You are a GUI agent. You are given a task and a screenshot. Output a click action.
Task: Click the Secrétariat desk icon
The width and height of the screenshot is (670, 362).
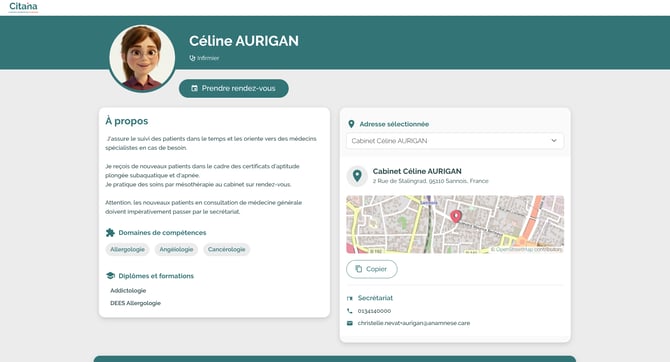(350, 298)
